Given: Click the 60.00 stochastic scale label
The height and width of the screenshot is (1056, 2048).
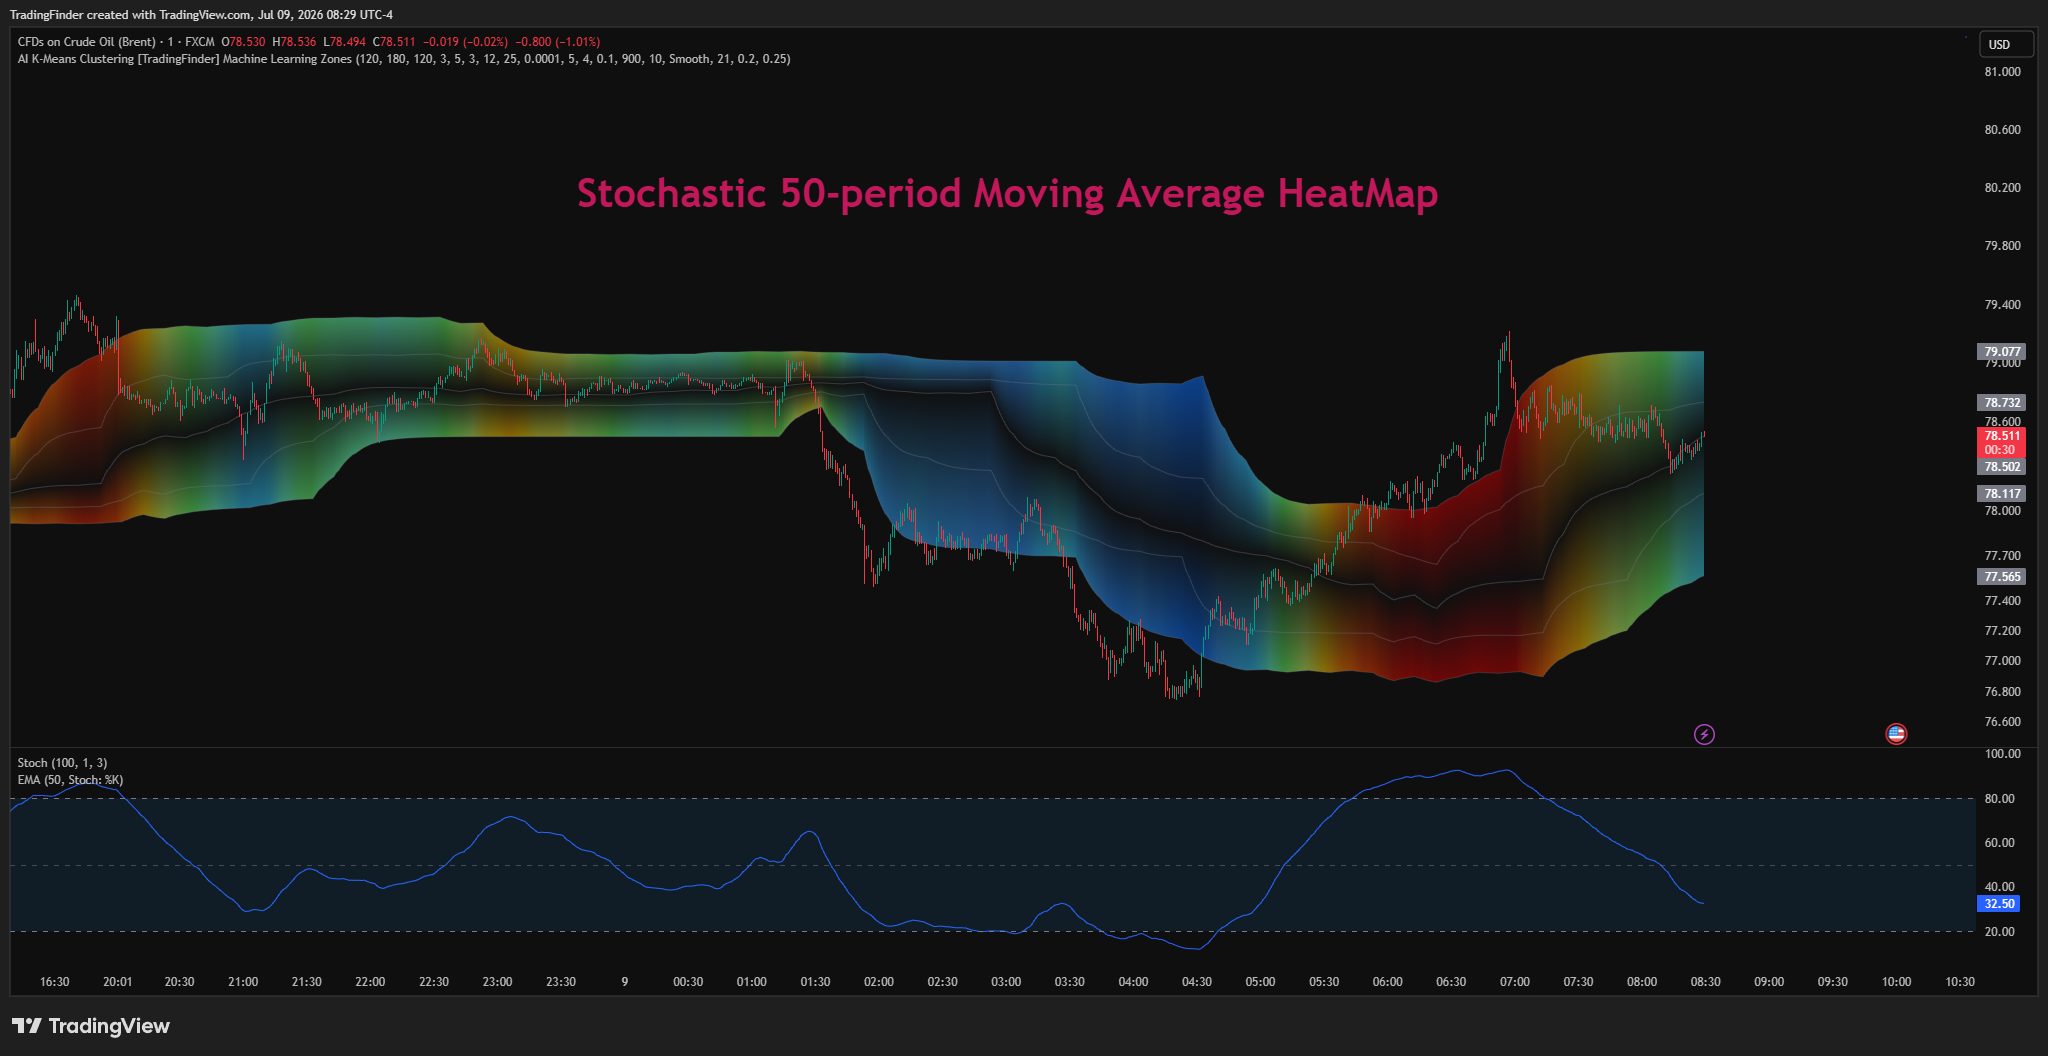Looking at the screenshot, I should pyautogui.click(x=2000, y=843).
